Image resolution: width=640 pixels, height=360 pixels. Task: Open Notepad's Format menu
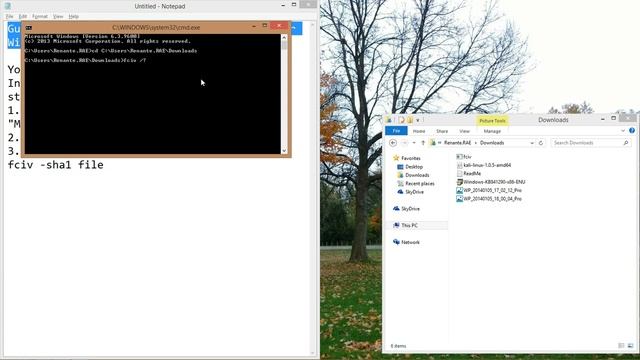(40, 16)
